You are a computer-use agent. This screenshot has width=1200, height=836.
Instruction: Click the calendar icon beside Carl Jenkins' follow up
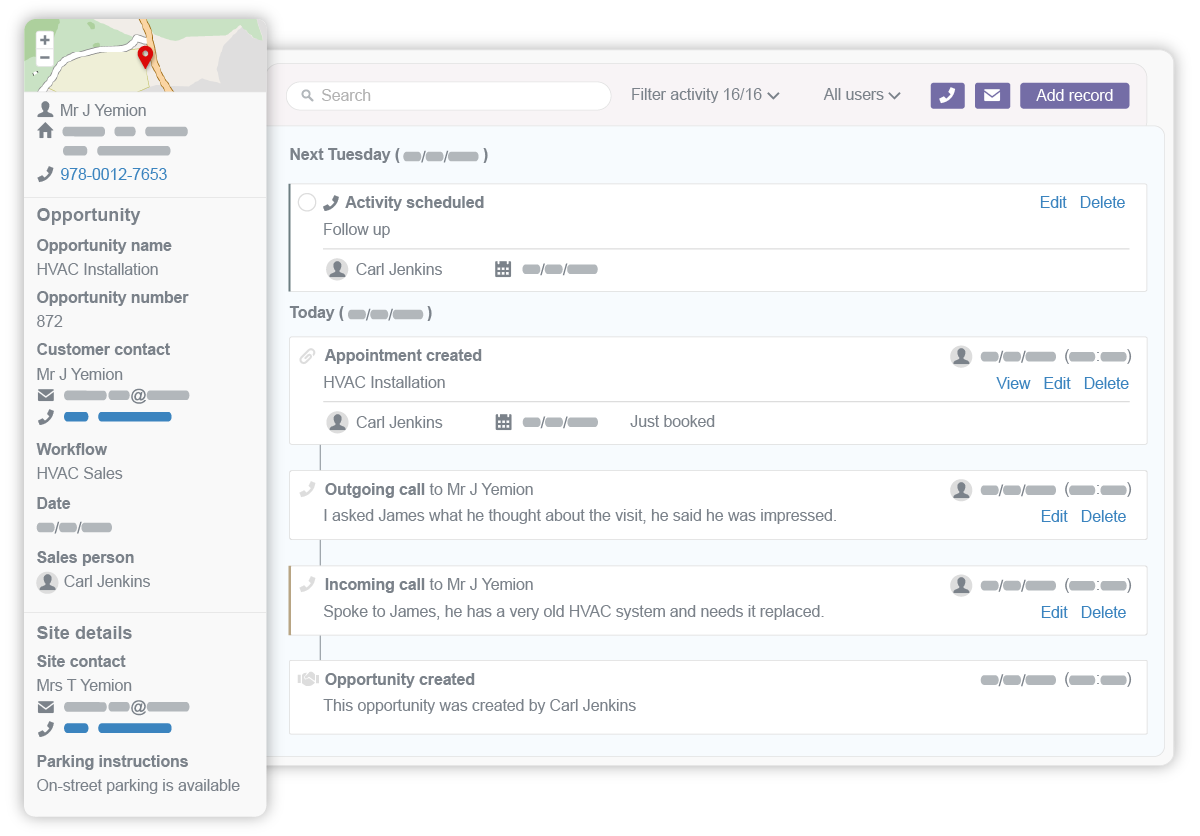click(502, 268)
